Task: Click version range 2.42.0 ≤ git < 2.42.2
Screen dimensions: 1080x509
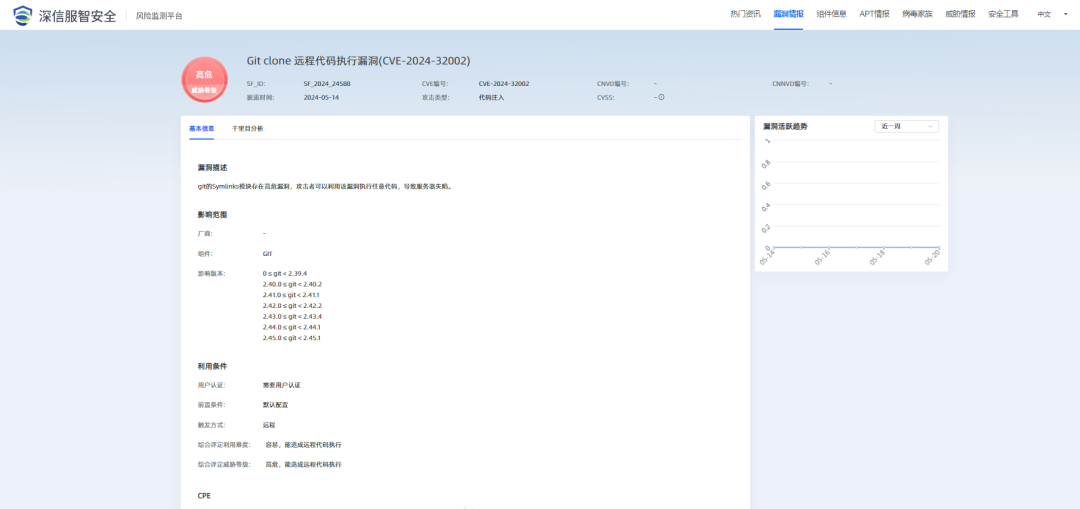Action: click(x=292, y=305)
